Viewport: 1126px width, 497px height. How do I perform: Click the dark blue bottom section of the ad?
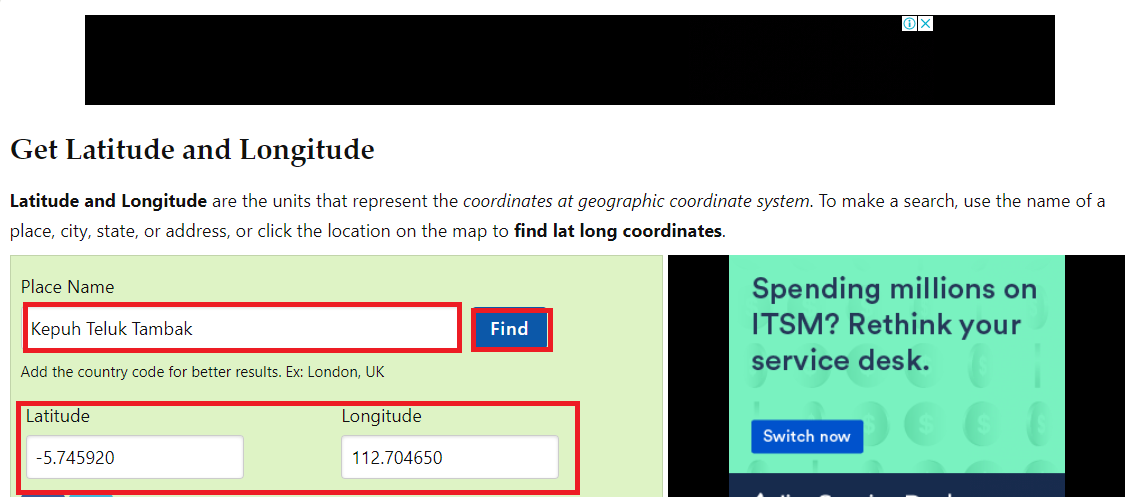(896, 487)
